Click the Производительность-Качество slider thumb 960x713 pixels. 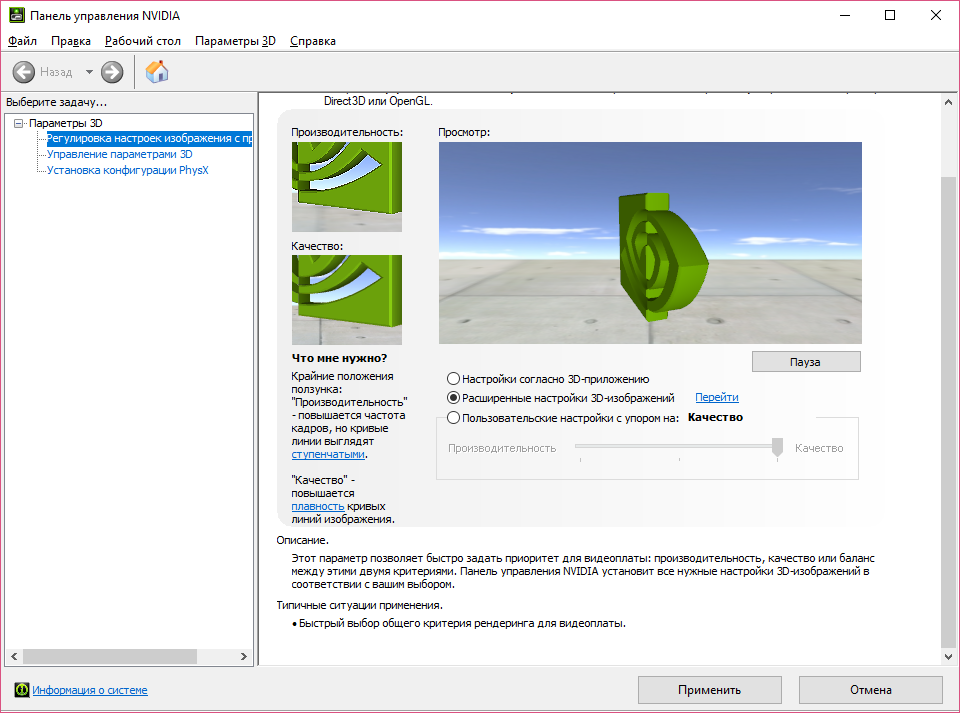point(777,447)
